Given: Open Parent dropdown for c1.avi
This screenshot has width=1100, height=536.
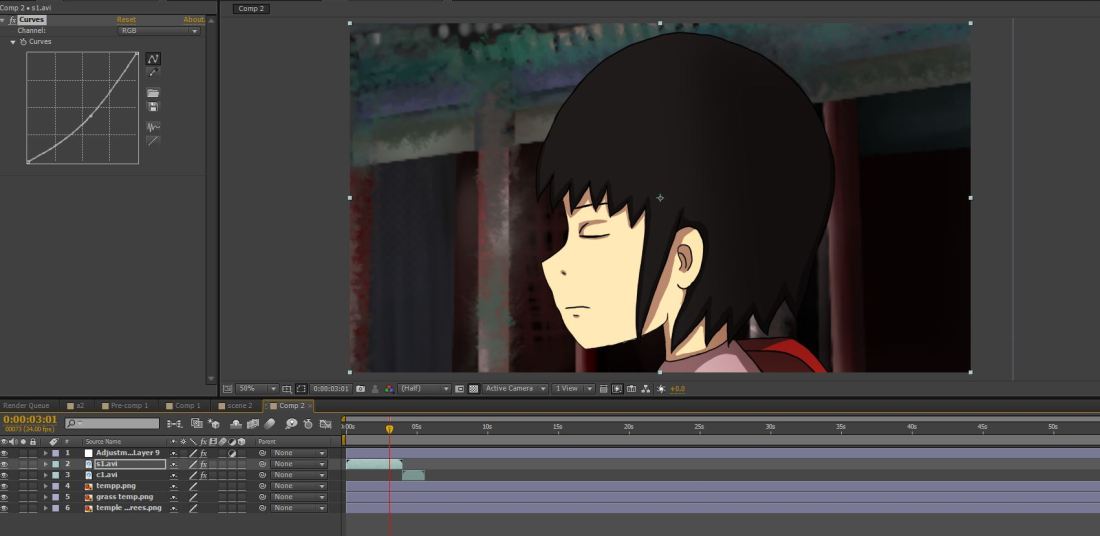Looking at the screenshot, I should click(299, 475).
